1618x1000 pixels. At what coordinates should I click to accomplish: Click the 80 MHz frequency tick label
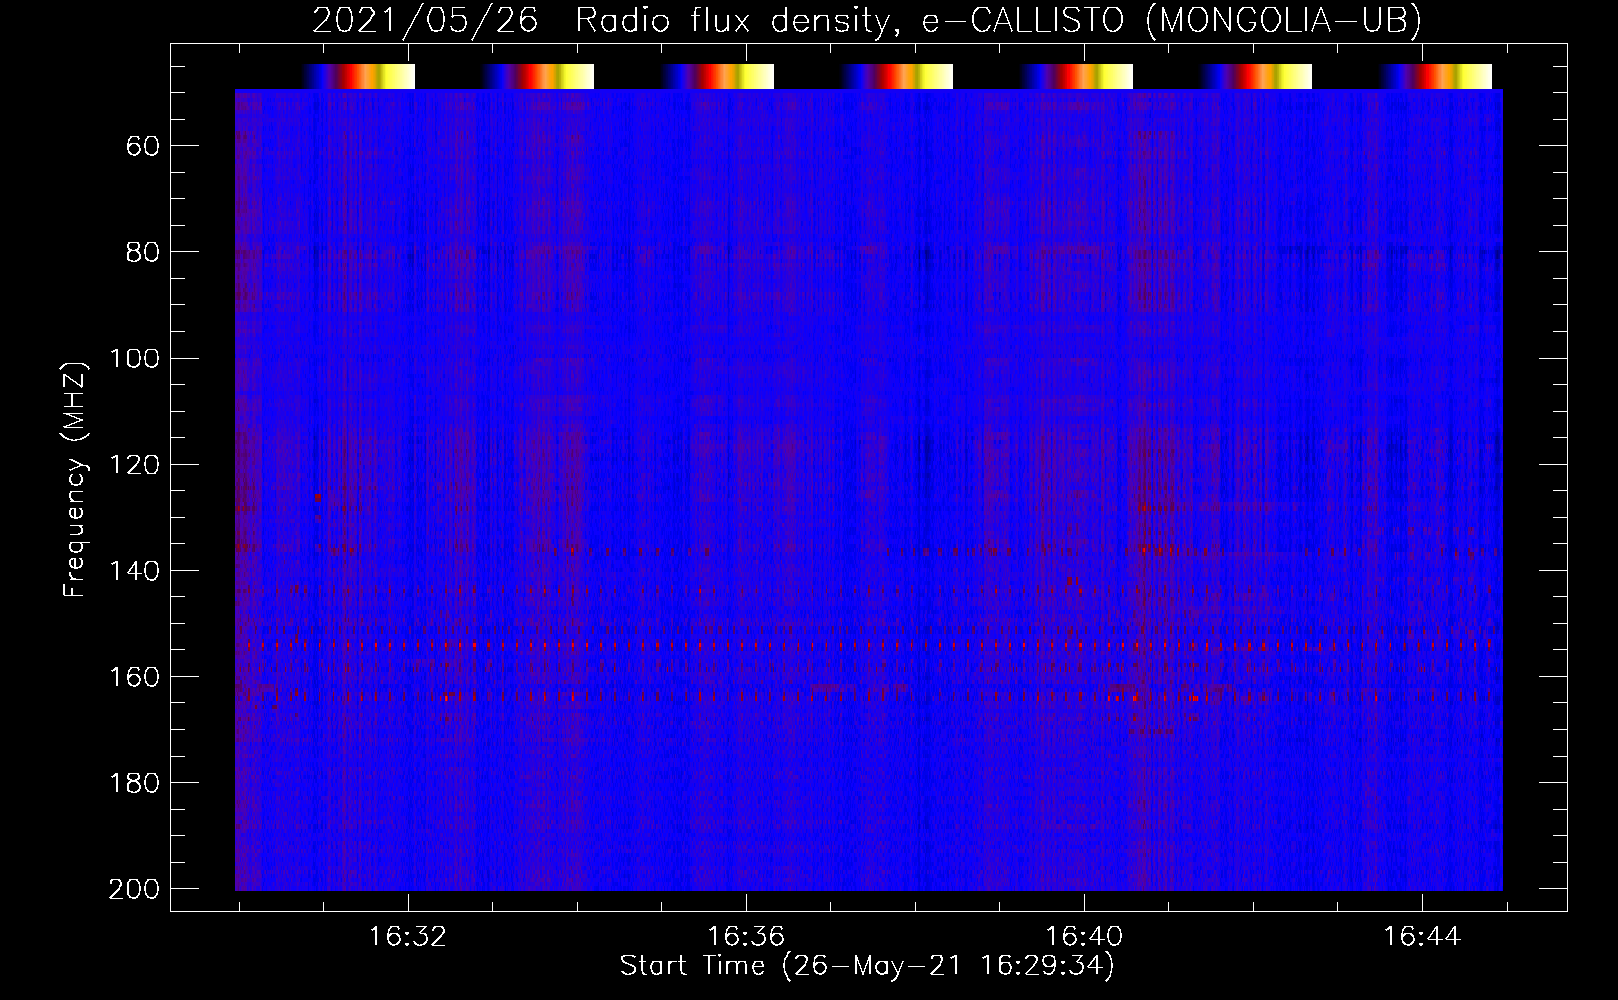click(143, 252)
